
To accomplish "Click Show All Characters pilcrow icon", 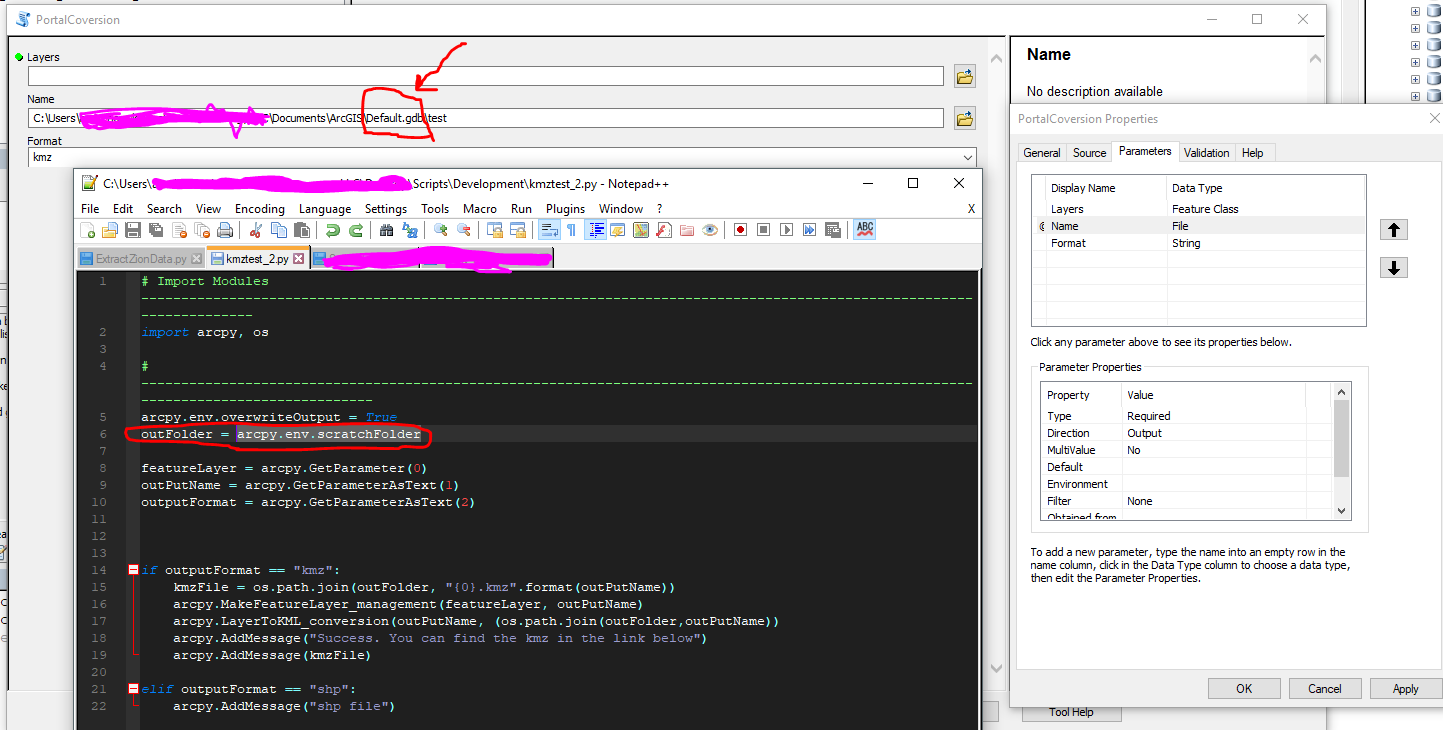I will (x=571, y=230).
